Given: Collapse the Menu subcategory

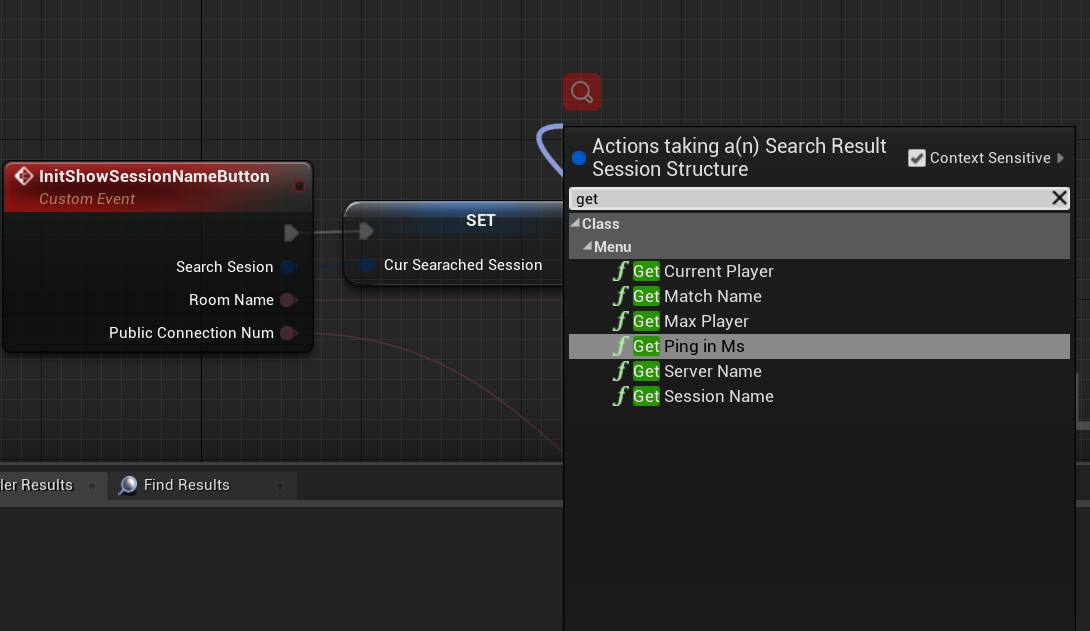Looking at the screenshot, I should point(587,246).
